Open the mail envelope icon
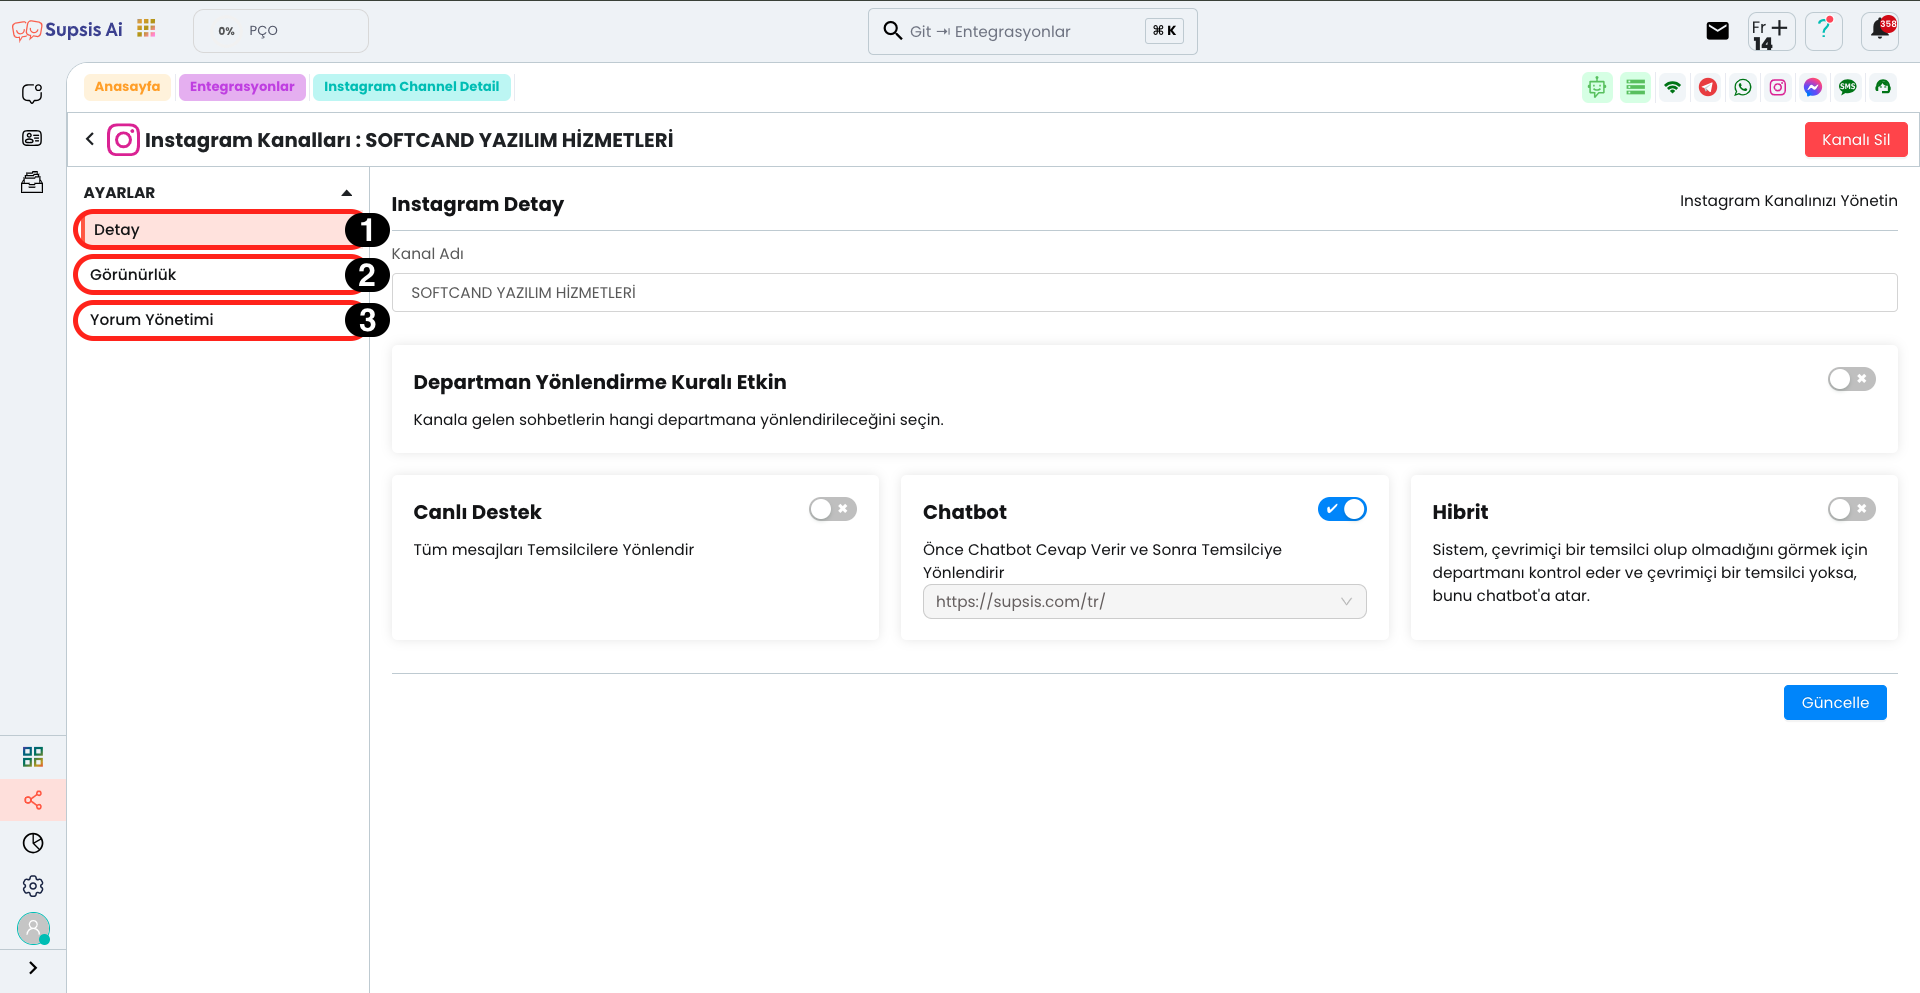The height and width of the screenshot is (993, 1920). coord(1717,31)
